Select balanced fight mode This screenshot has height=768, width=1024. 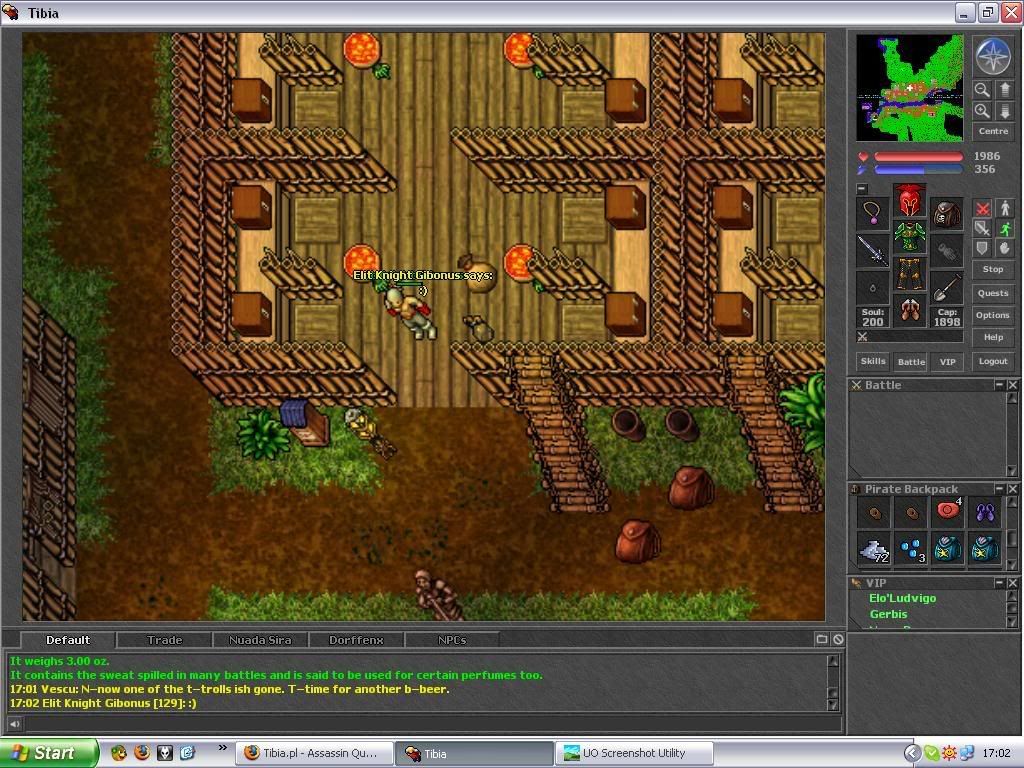982,228
